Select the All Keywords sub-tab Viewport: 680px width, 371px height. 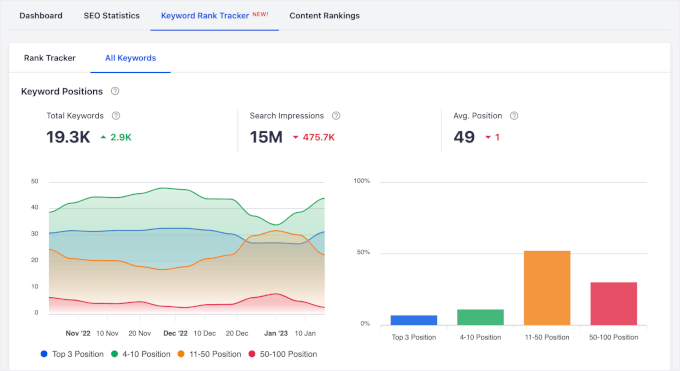pyautogui.click(x=131, y=58)
